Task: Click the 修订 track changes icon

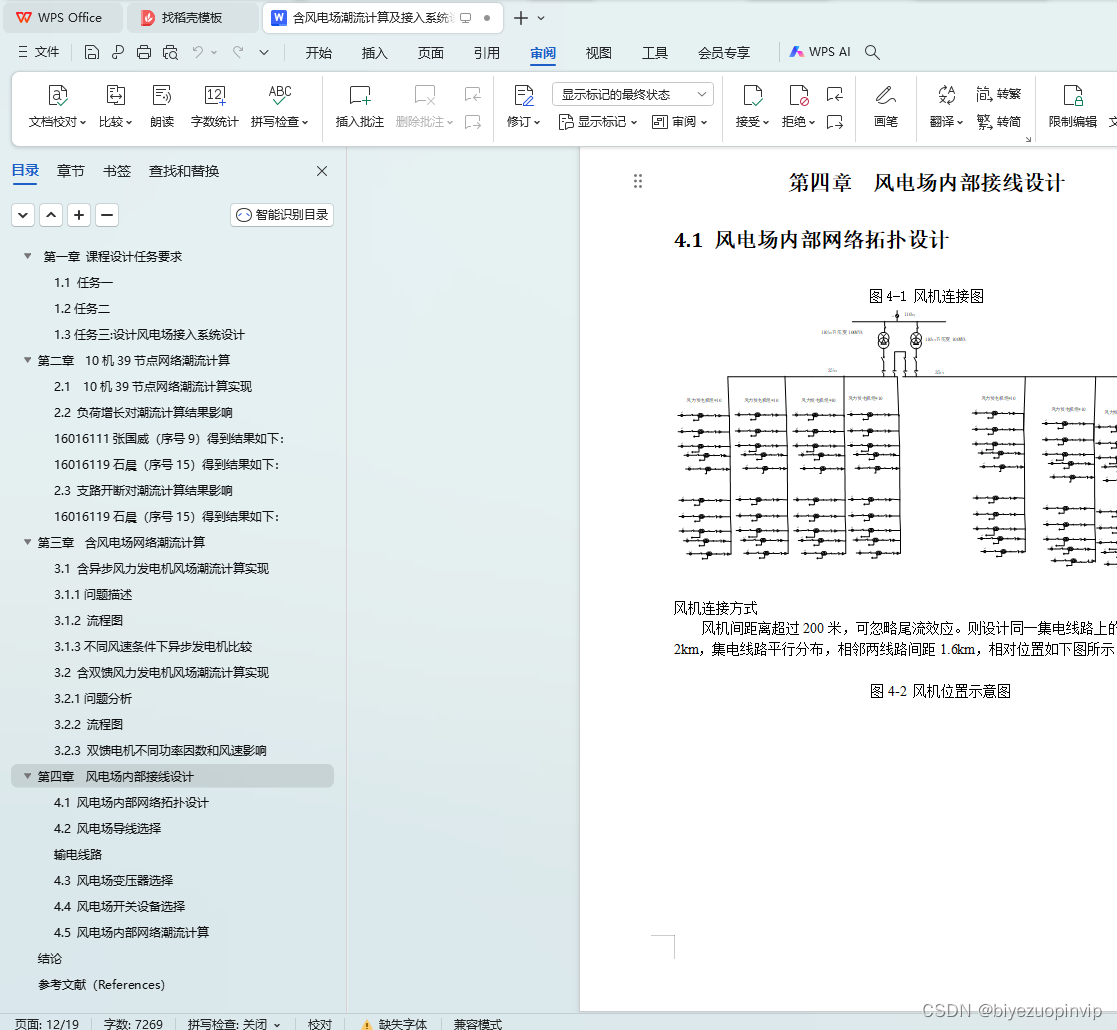Action: (x=524, y=95)
